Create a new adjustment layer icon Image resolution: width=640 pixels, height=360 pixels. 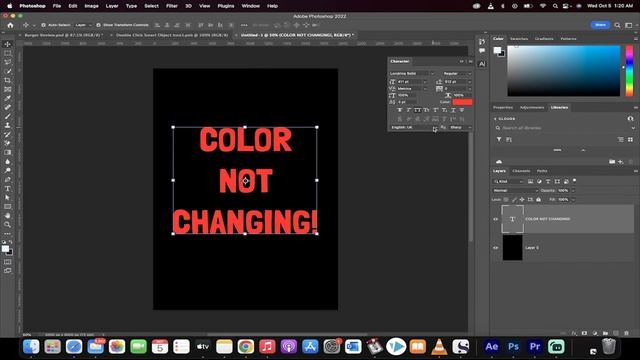tap(595, 333)
